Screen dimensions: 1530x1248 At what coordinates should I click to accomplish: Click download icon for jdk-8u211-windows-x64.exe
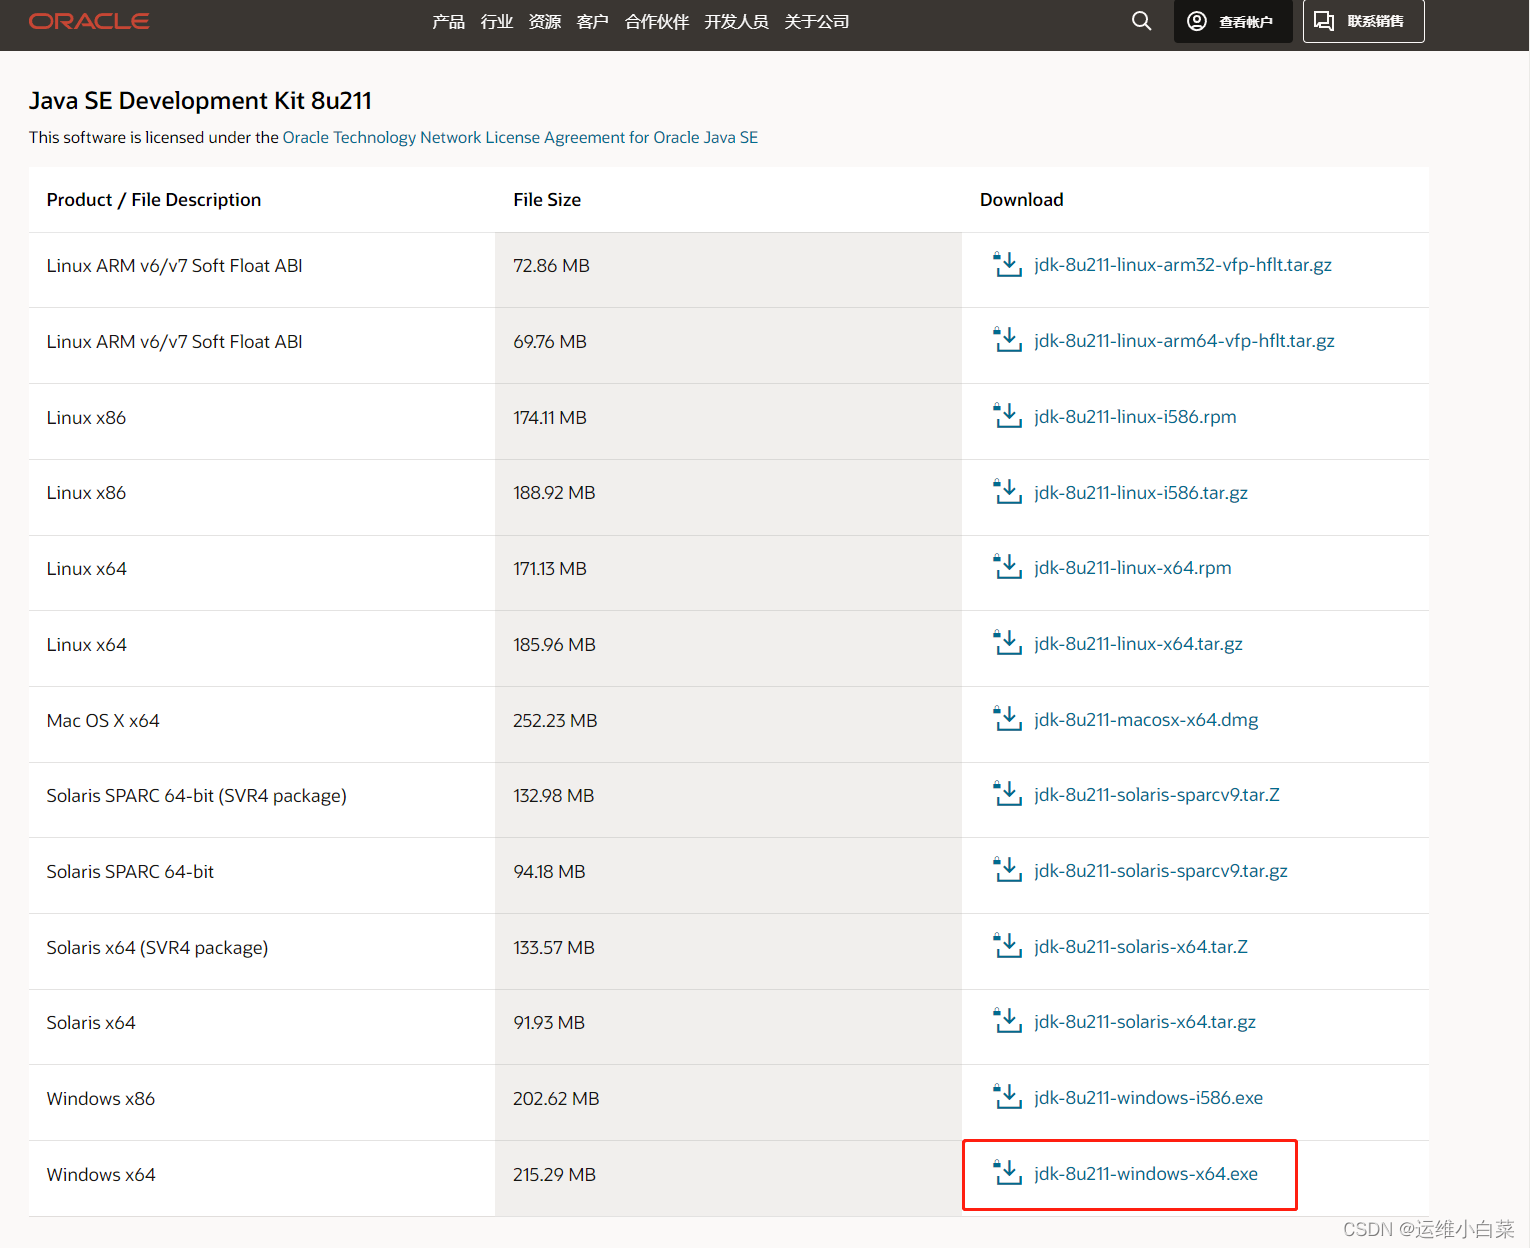pos(1007,1174)
